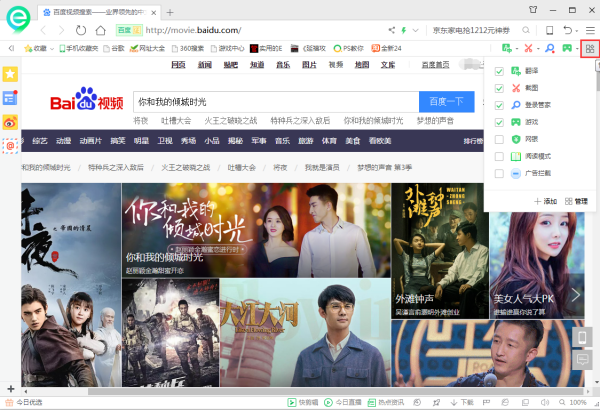This screenshot has height=410, width=600.
Task: Click the mobile phone floating page button
Action: tap(582, 337)
